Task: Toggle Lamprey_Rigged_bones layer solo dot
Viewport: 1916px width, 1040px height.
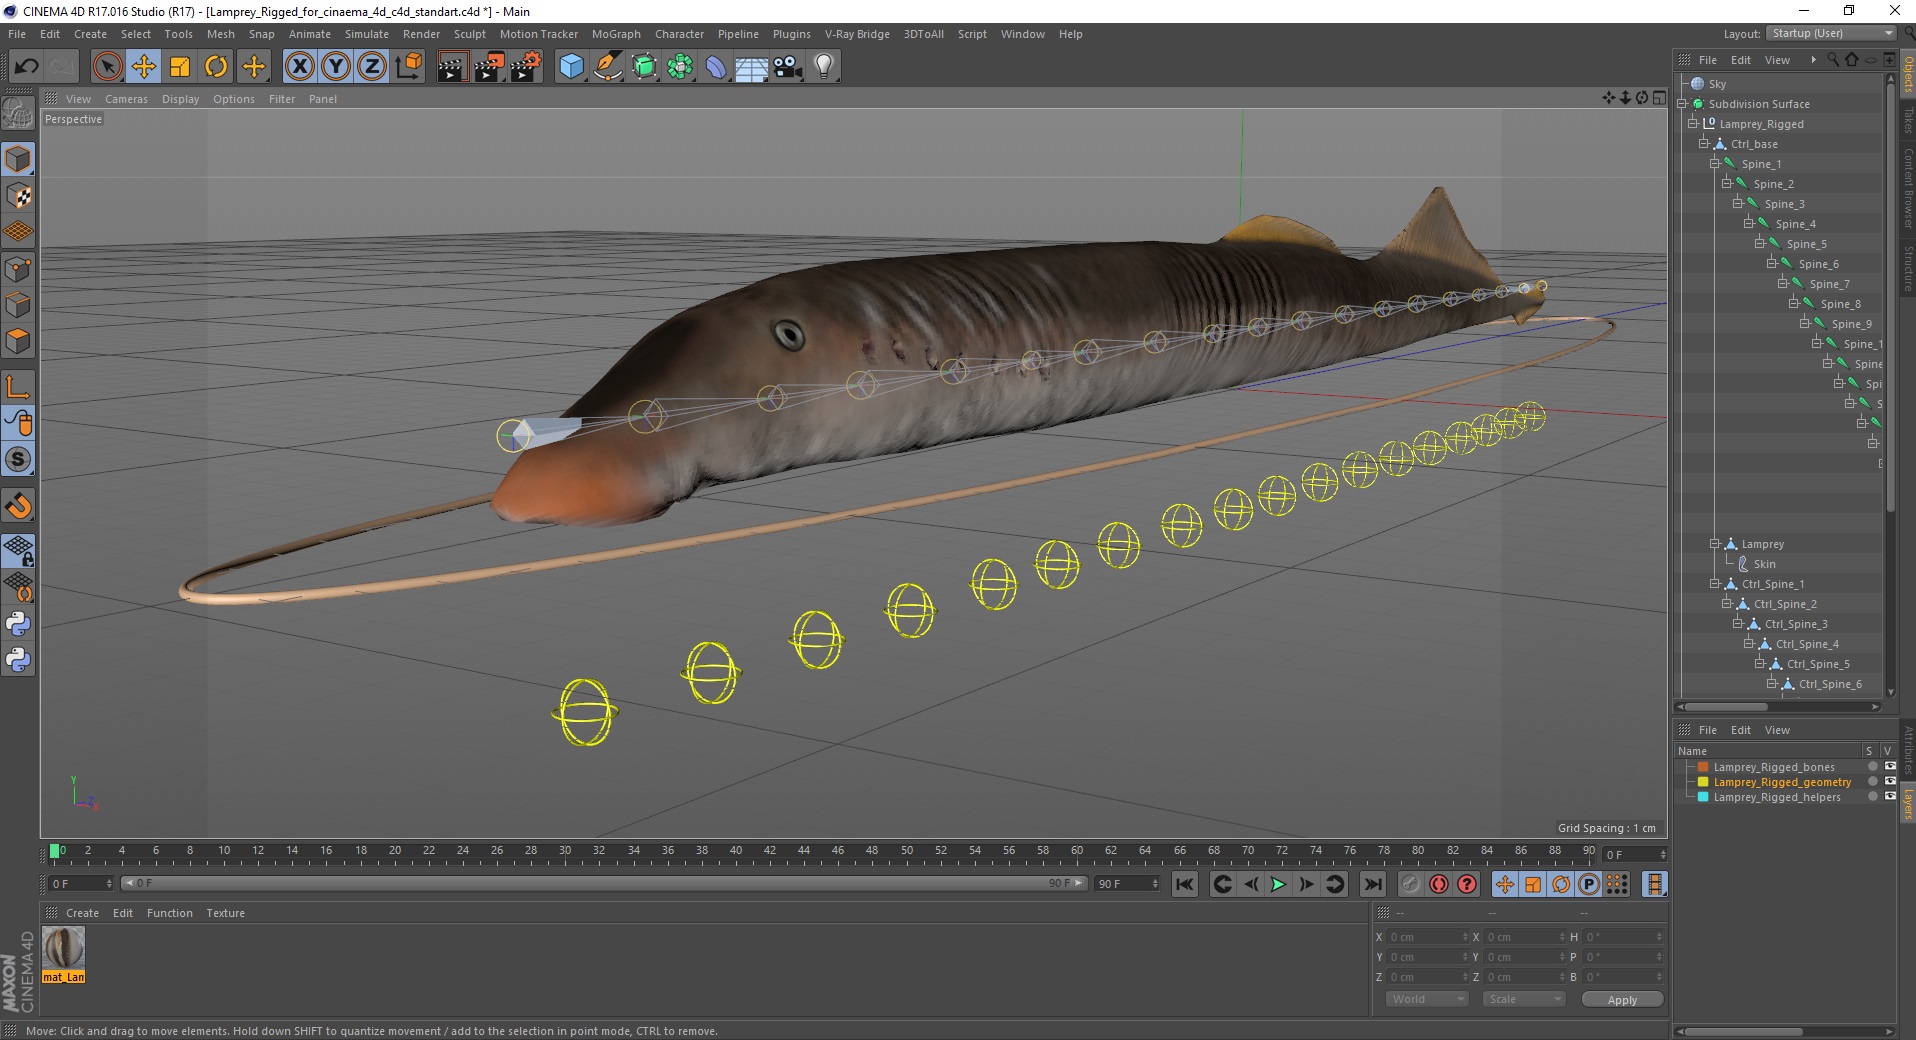Action: click(x=1872, y=767)
